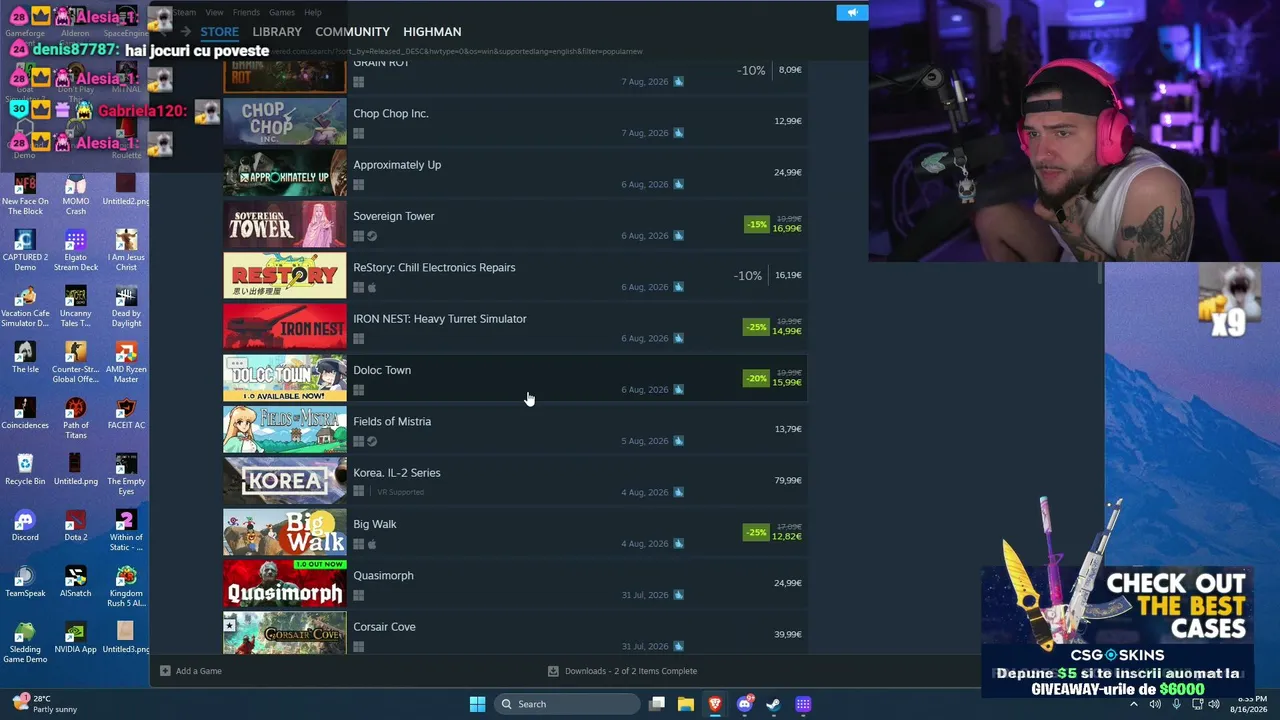Select the Elgato Stream Deck desktop icon
Screen dimensions: 1280x720
(76, 250)
